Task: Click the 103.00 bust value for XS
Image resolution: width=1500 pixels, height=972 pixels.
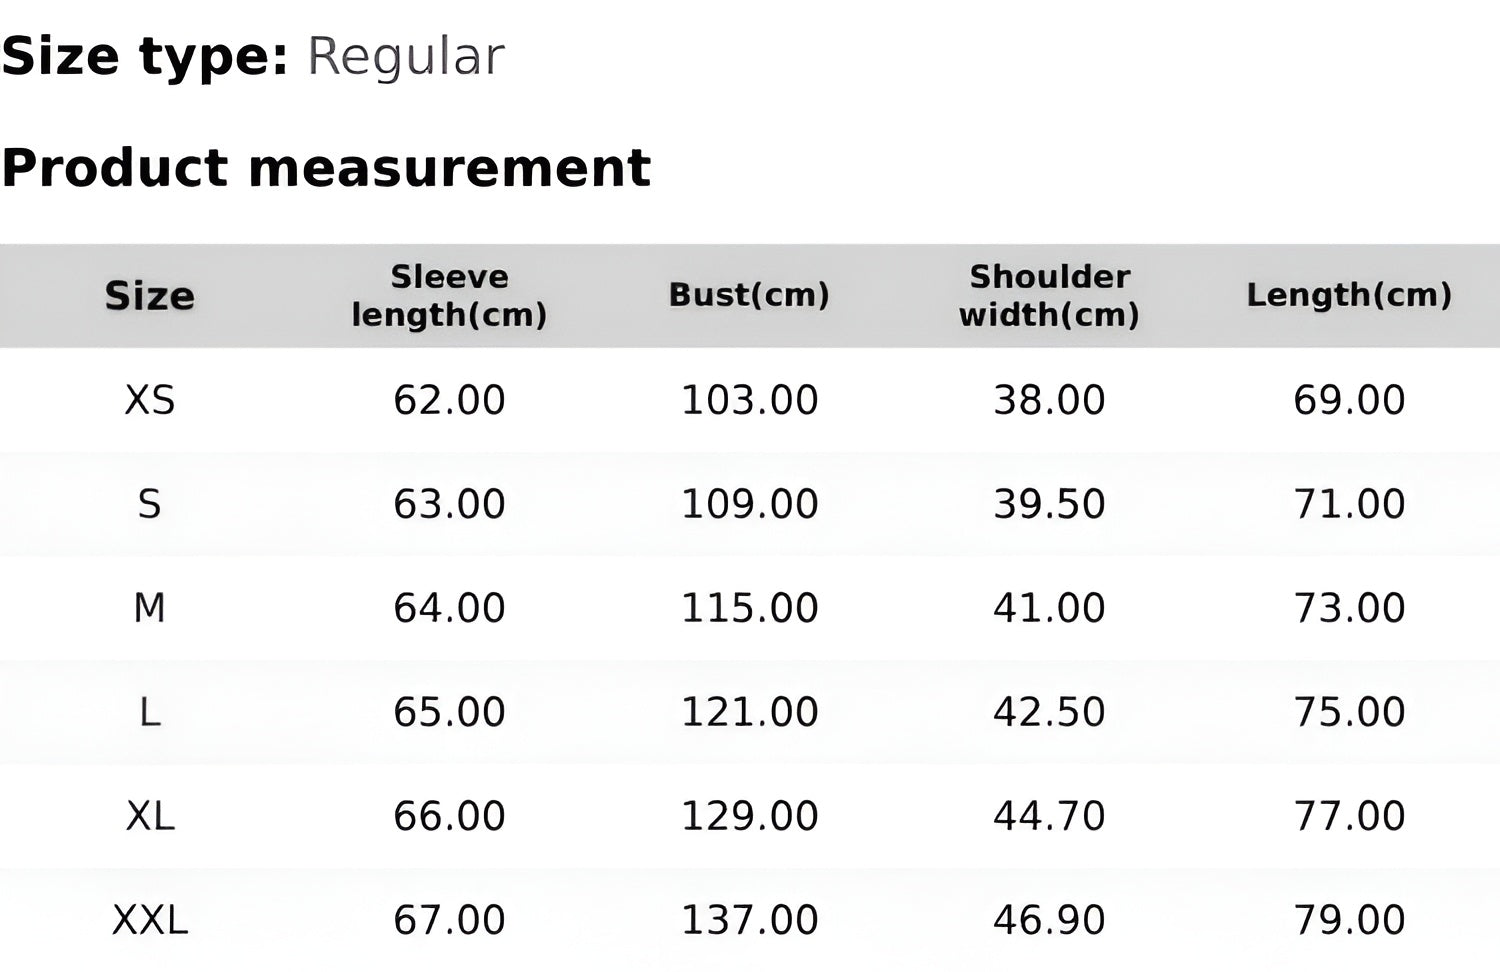Action: 749,400
